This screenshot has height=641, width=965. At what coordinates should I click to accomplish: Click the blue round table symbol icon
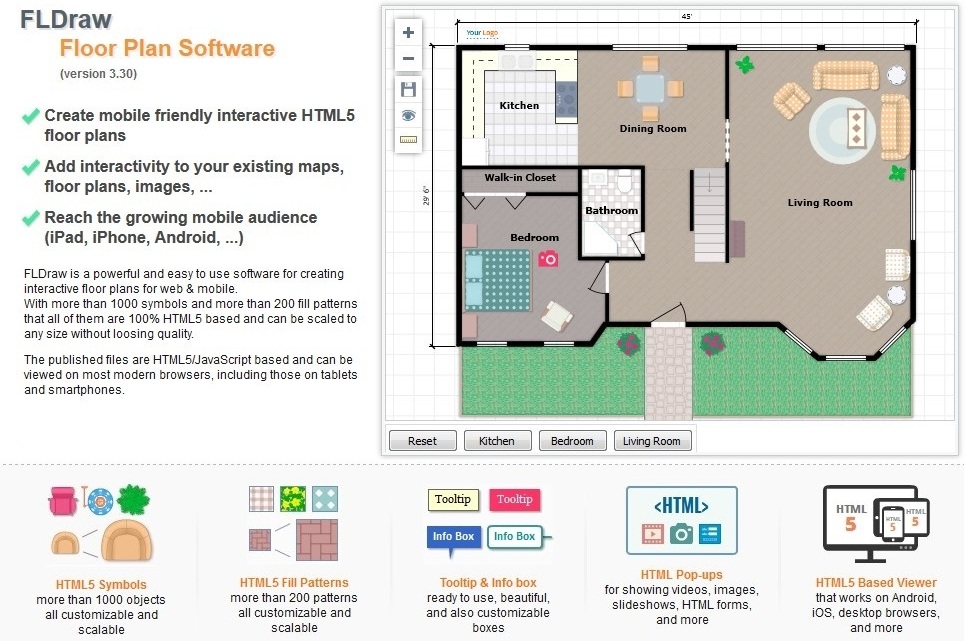(x=100, y=501)
